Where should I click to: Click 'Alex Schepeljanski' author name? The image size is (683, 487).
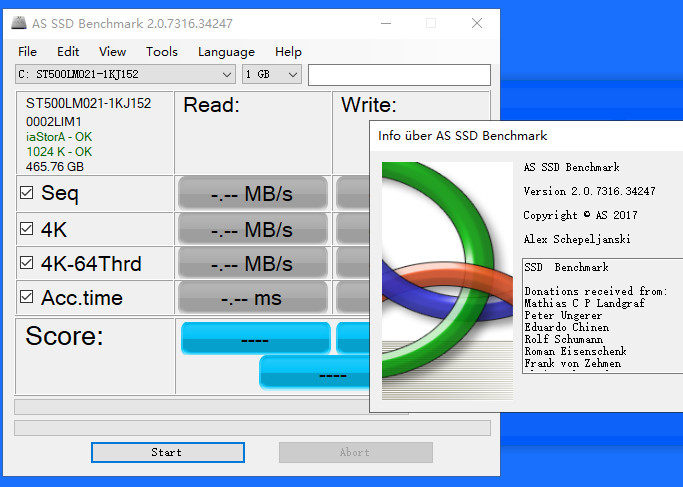pos(577,239)
